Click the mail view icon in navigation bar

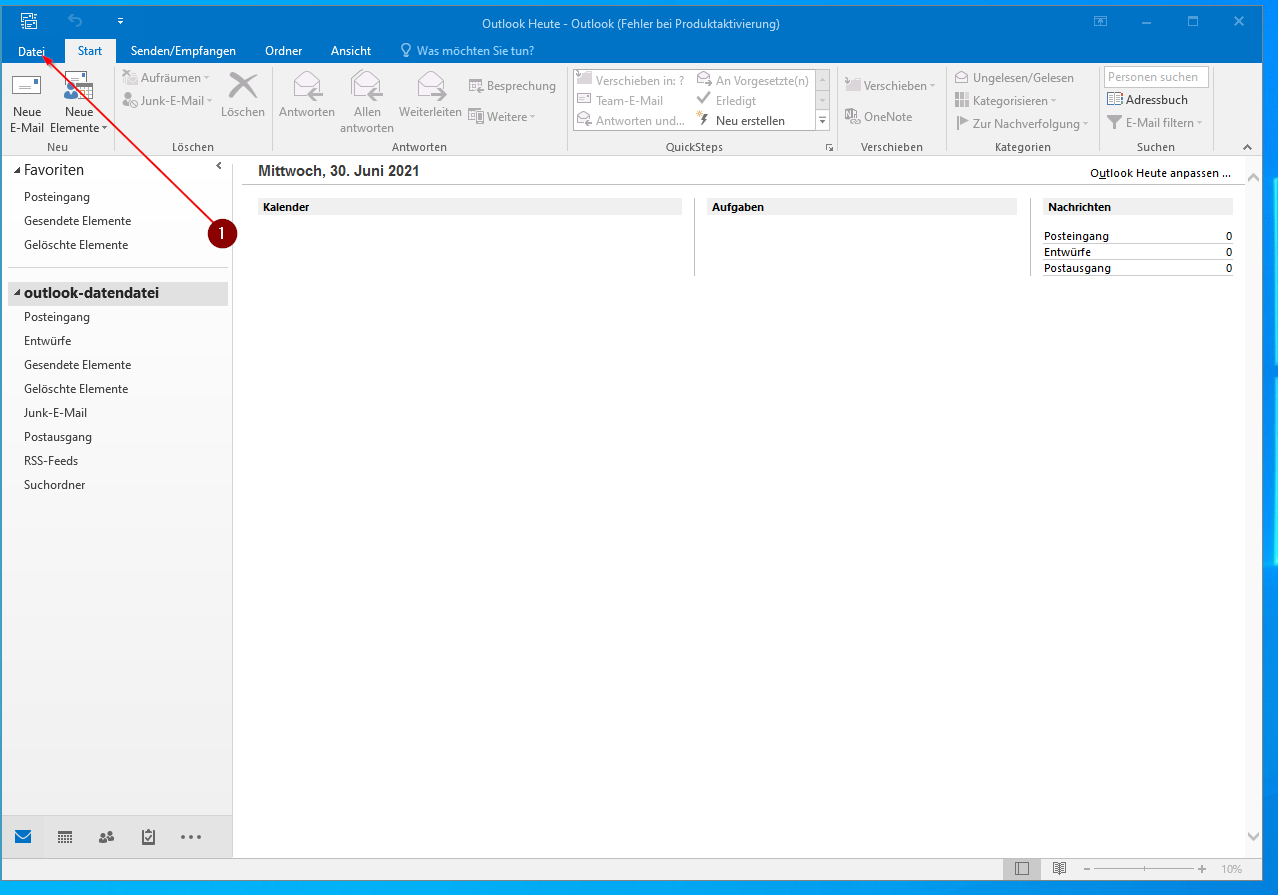[23, 837]
